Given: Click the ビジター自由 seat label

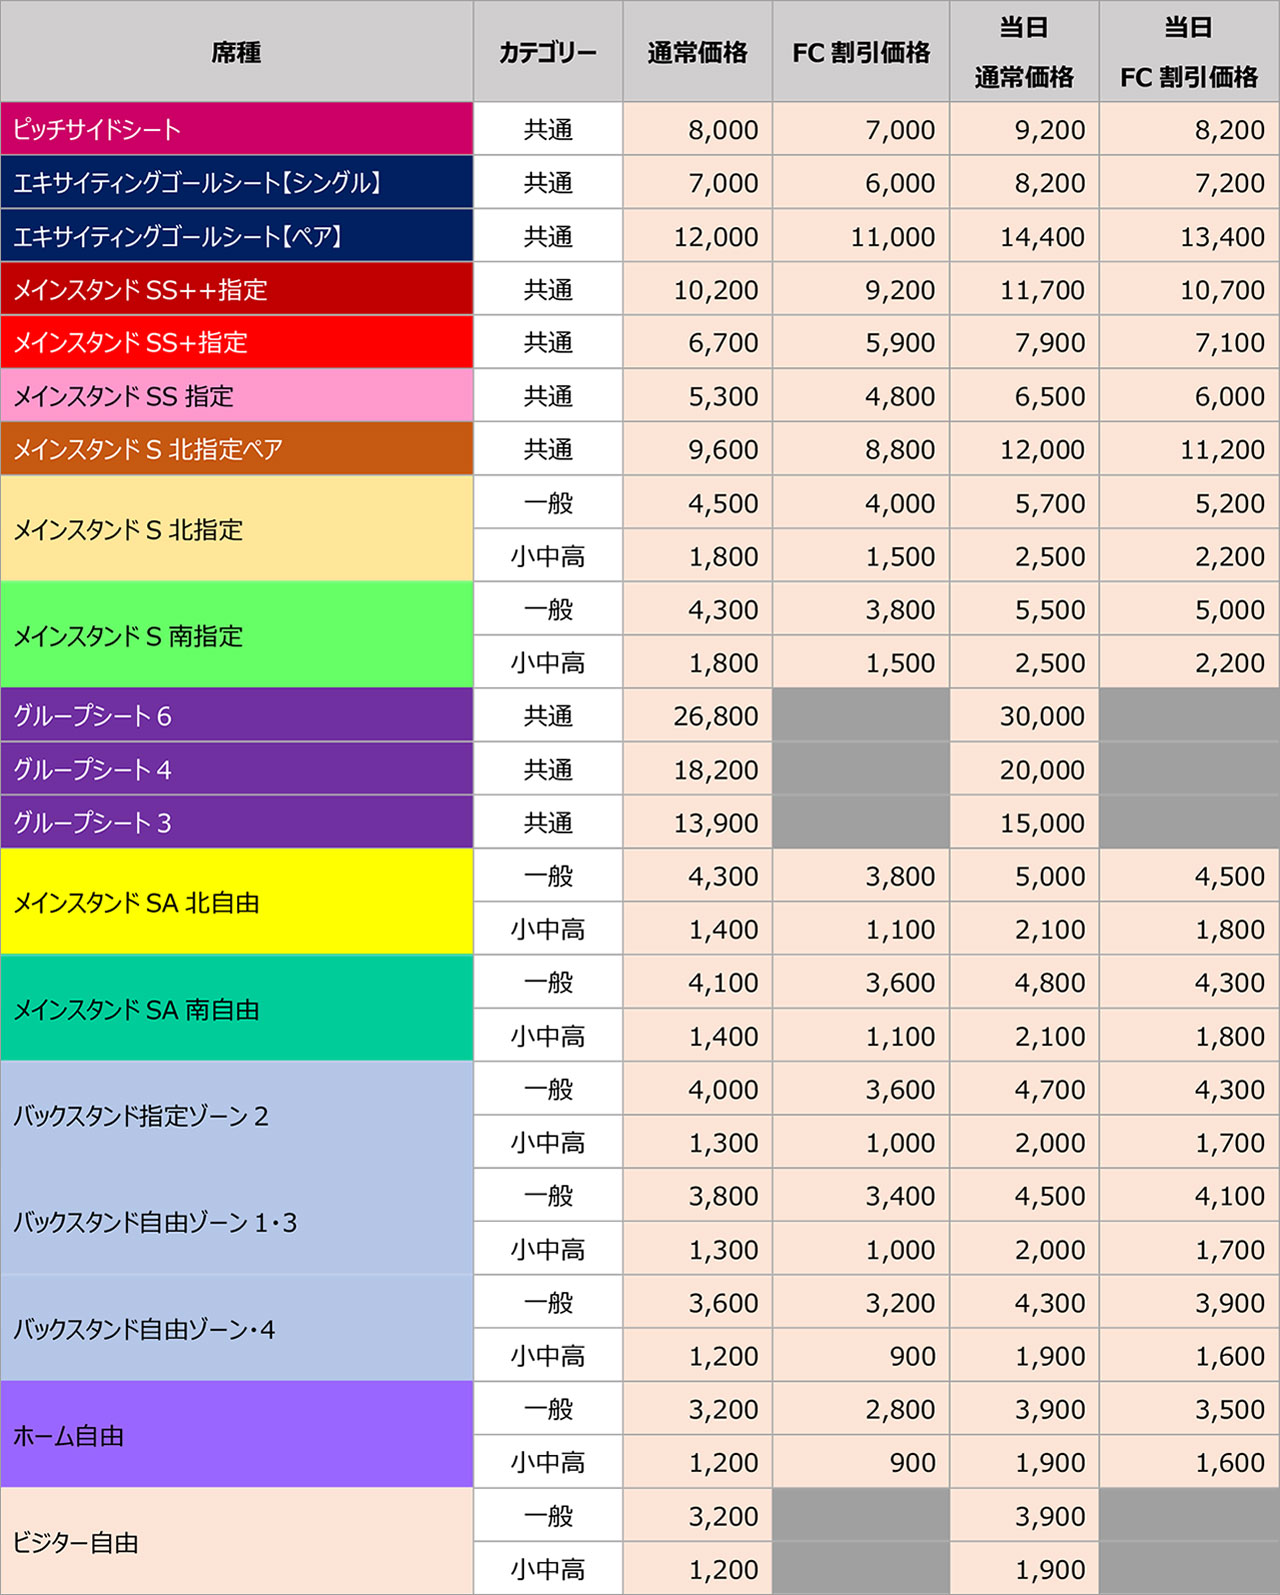Looking at the screenshot, I should click(x=236, y=1542).
